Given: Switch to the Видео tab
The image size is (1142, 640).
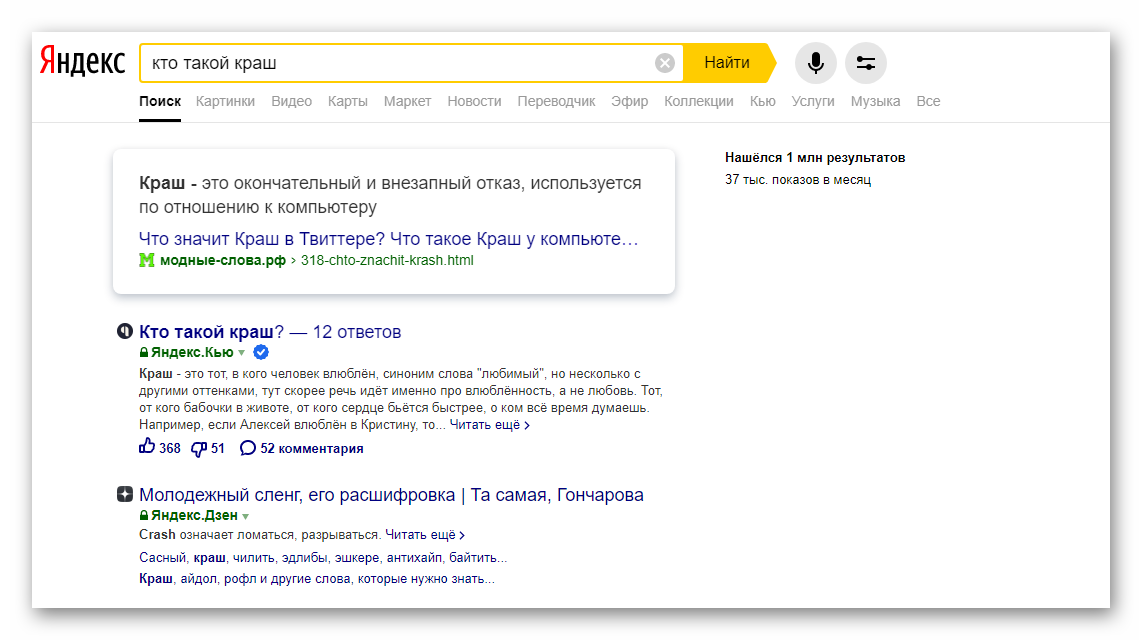Looking at the screenshot, I should click(x=291, y=101).
